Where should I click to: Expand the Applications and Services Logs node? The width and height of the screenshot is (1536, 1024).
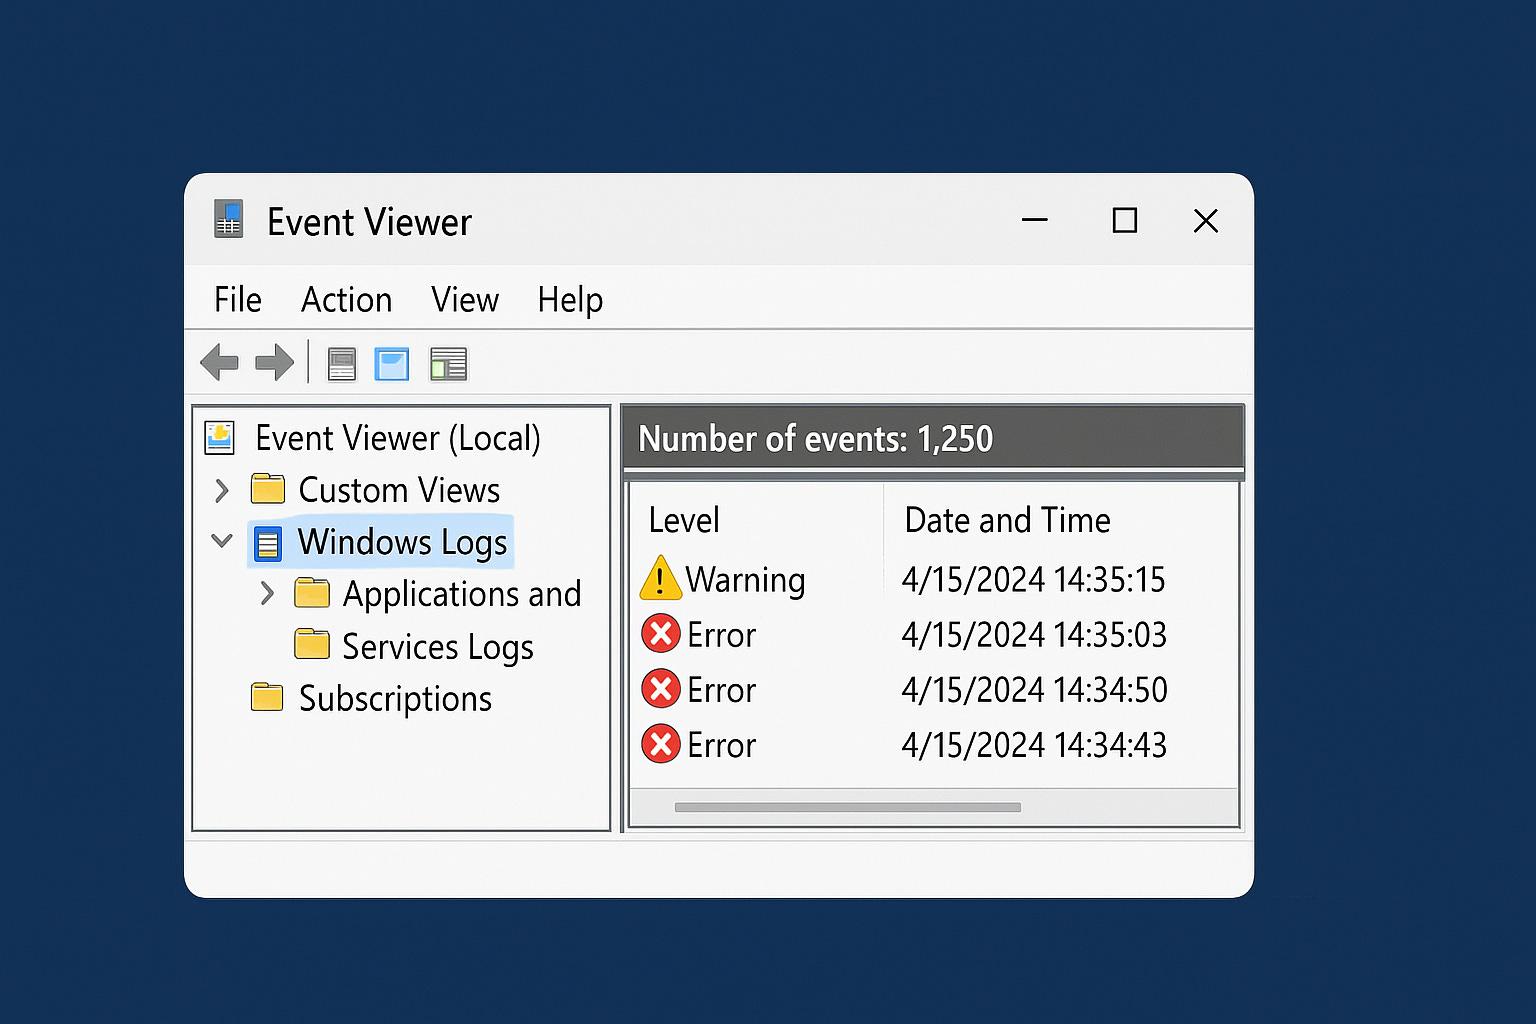point(267,593)
